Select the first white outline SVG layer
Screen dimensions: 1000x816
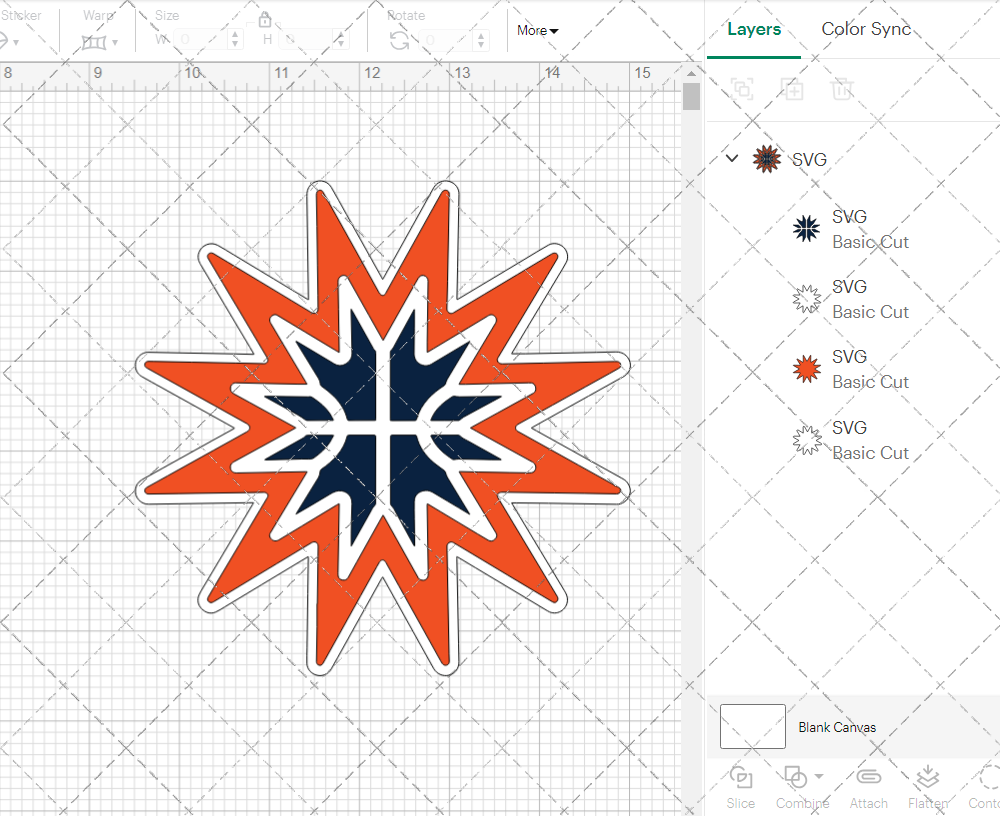click(851, 299)
